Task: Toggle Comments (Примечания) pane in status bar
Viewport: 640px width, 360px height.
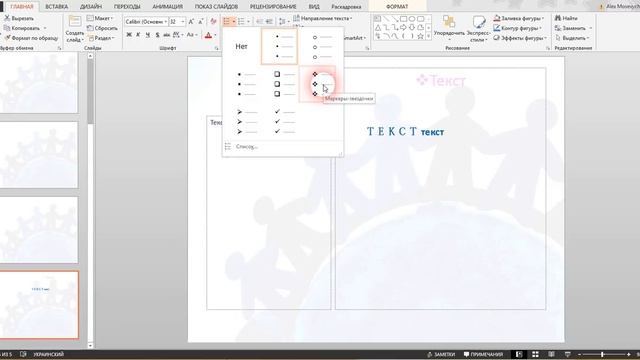Action: pos(484,354)
